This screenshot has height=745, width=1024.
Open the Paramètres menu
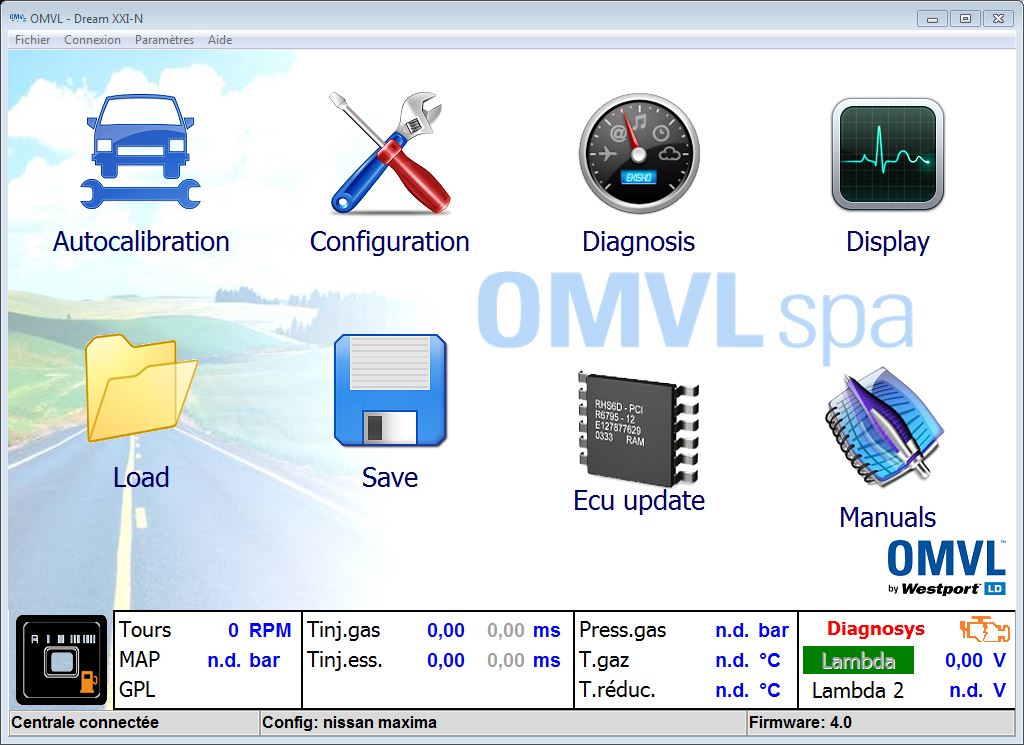click(x=165, y=40)
